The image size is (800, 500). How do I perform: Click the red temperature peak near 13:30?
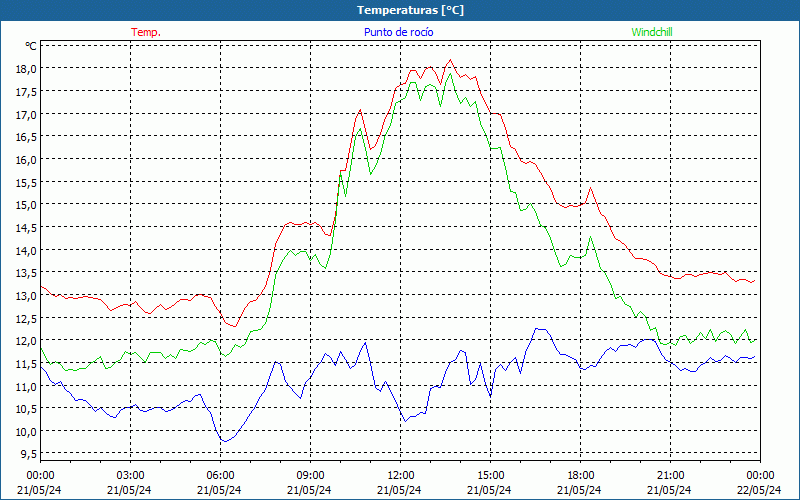pyautogui.click(x=450, y=60)
